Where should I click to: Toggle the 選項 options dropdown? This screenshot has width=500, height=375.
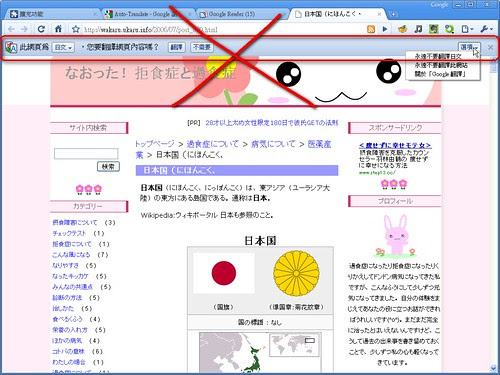click(x=469, y=47)
